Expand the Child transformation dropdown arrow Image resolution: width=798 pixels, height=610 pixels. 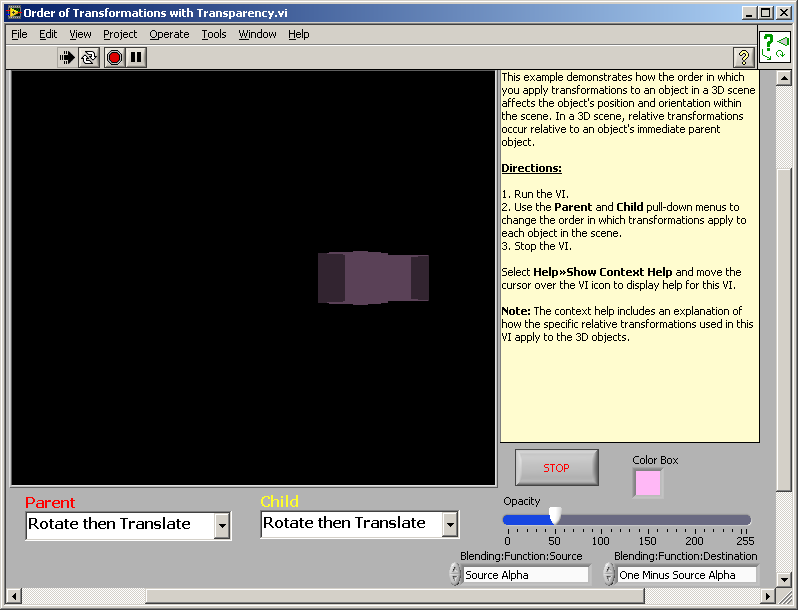pos(450,525)
